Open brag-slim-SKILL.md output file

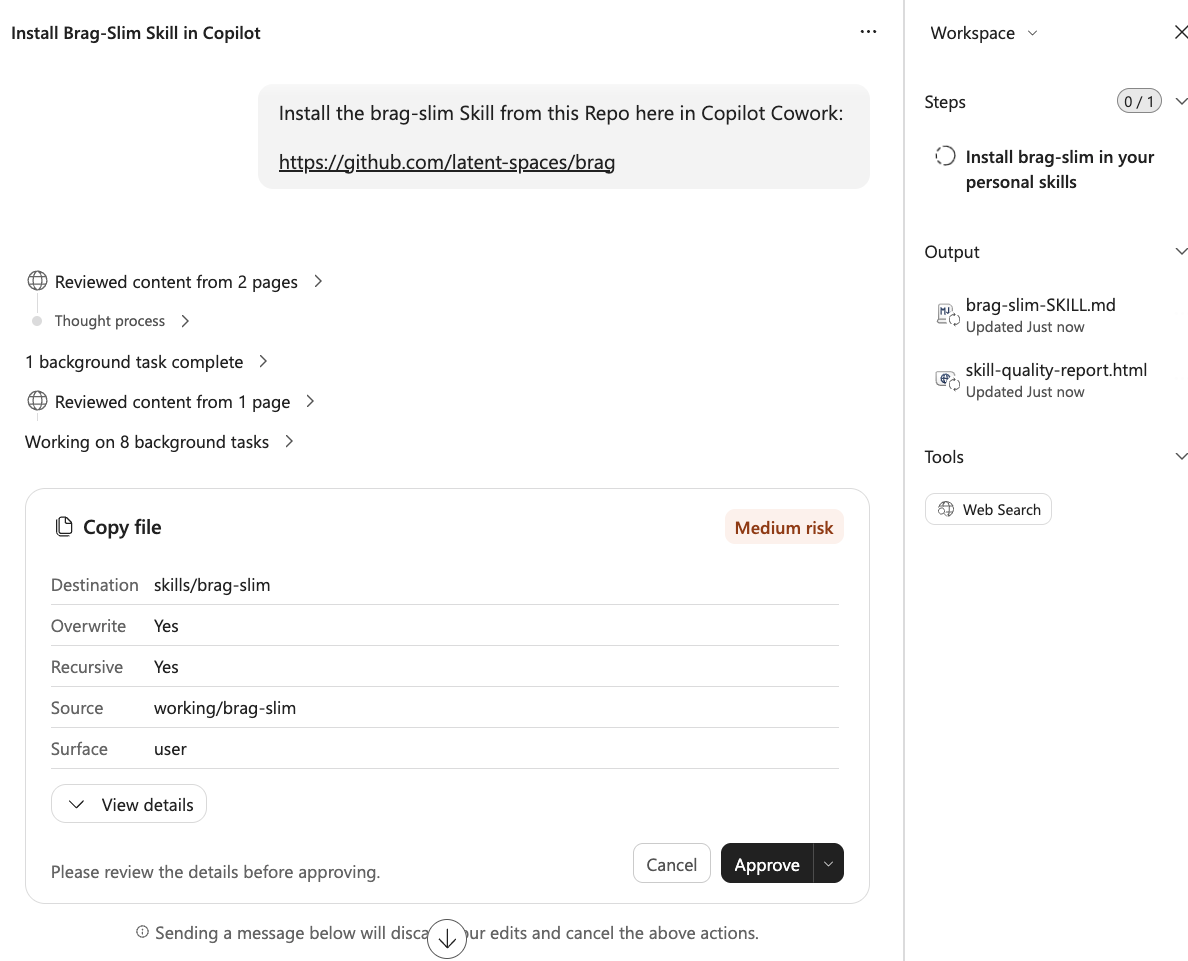pyautogui.click(x=1040, y=305)
